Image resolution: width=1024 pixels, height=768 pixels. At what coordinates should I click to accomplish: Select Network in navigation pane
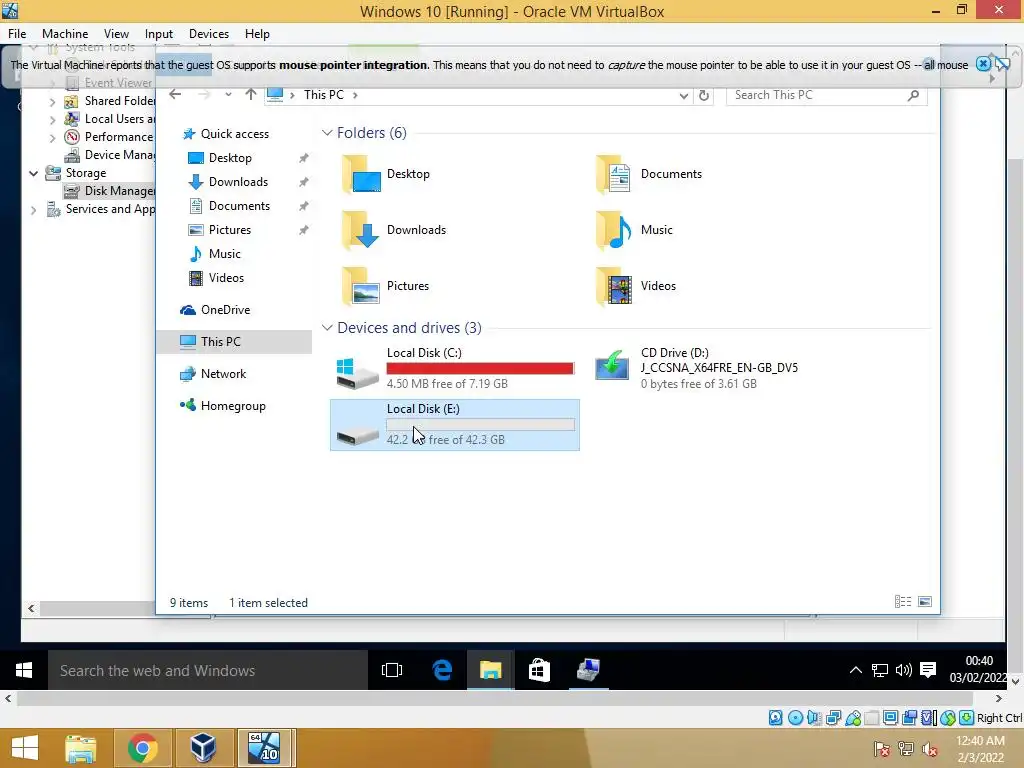click(x=223, y=374)
